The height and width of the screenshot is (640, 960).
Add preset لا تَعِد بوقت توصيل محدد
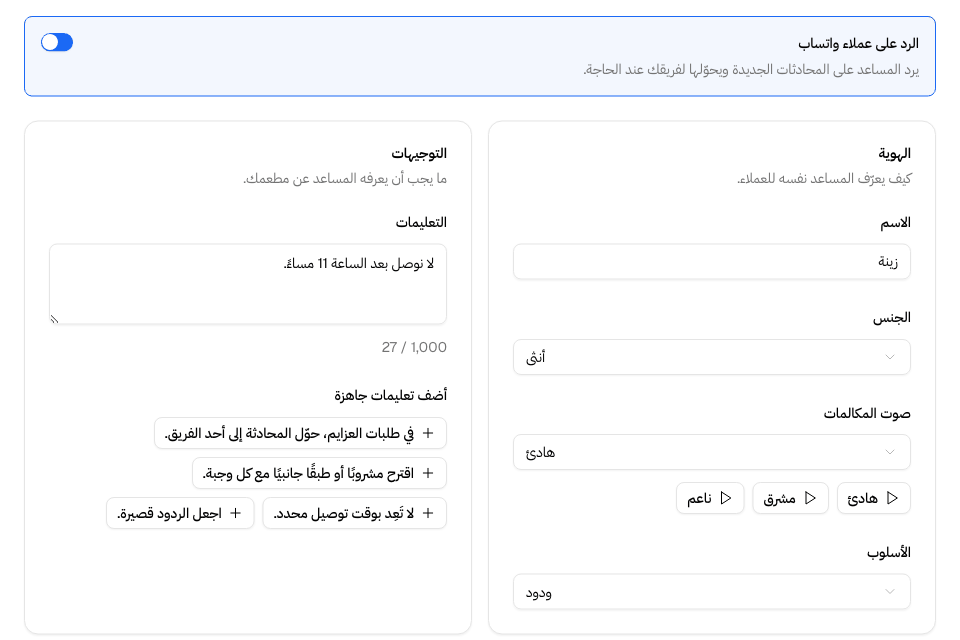coord(354,513)
